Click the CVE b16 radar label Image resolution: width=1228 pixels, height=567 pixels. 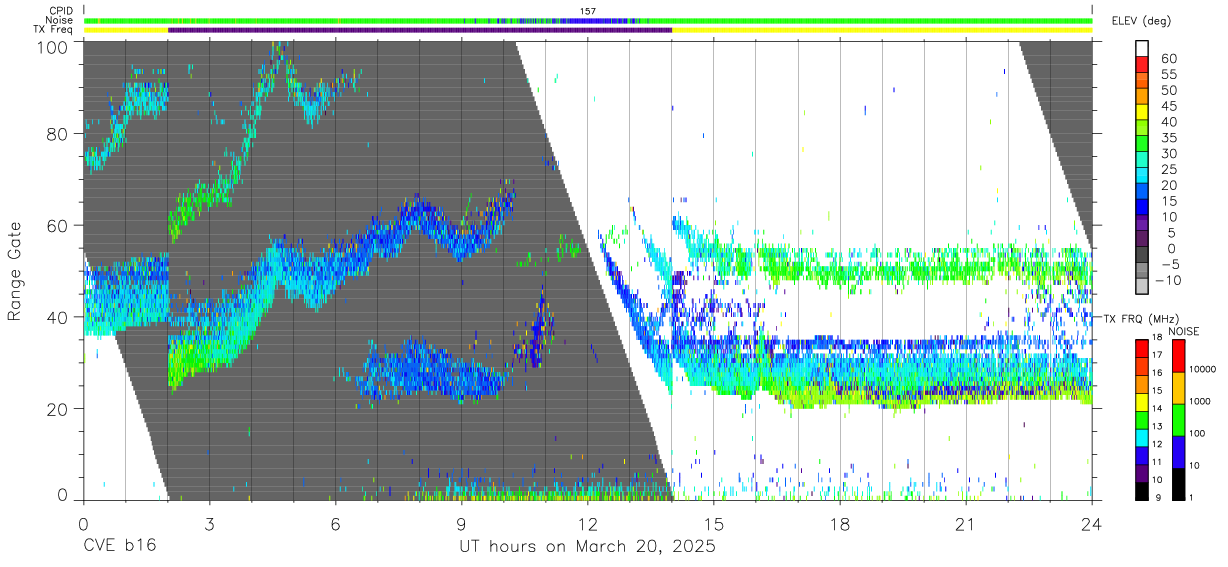click(118, 547)
